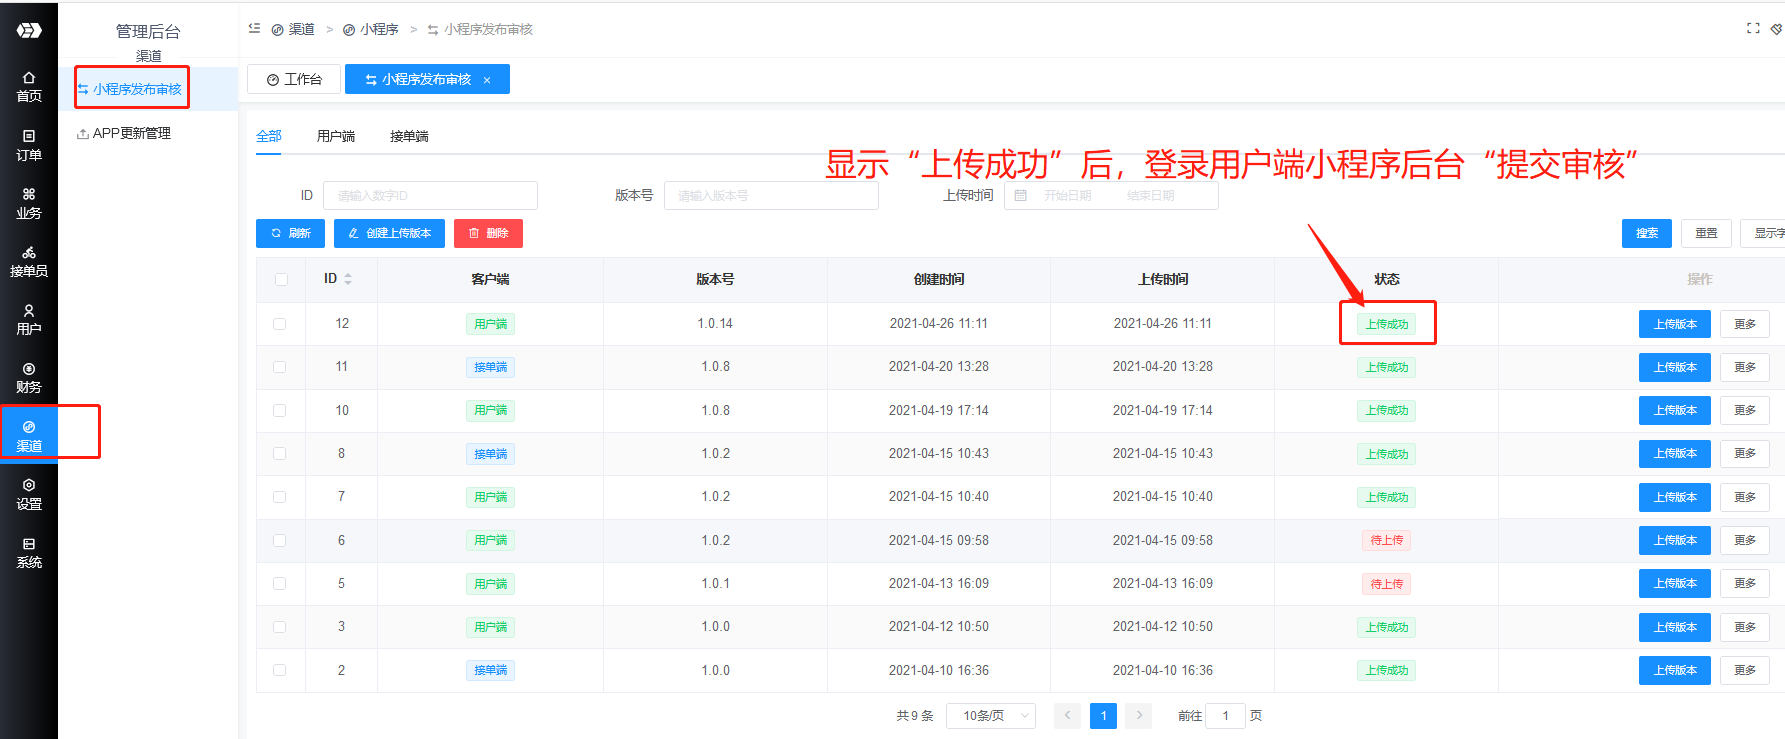Go to 订单 orders in sidebar
The image size is (1785, 739).
[x=29, y=145]
